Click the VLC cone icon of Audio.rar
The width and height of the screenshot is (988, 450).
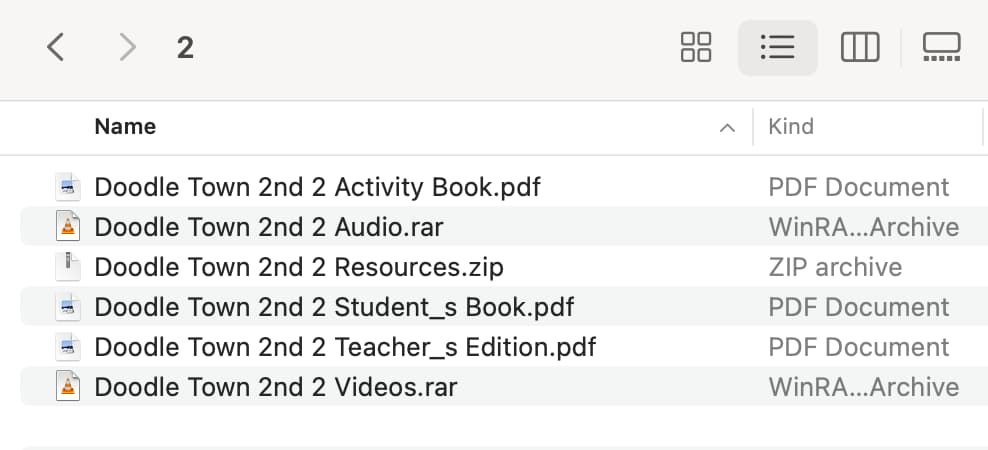67,227
